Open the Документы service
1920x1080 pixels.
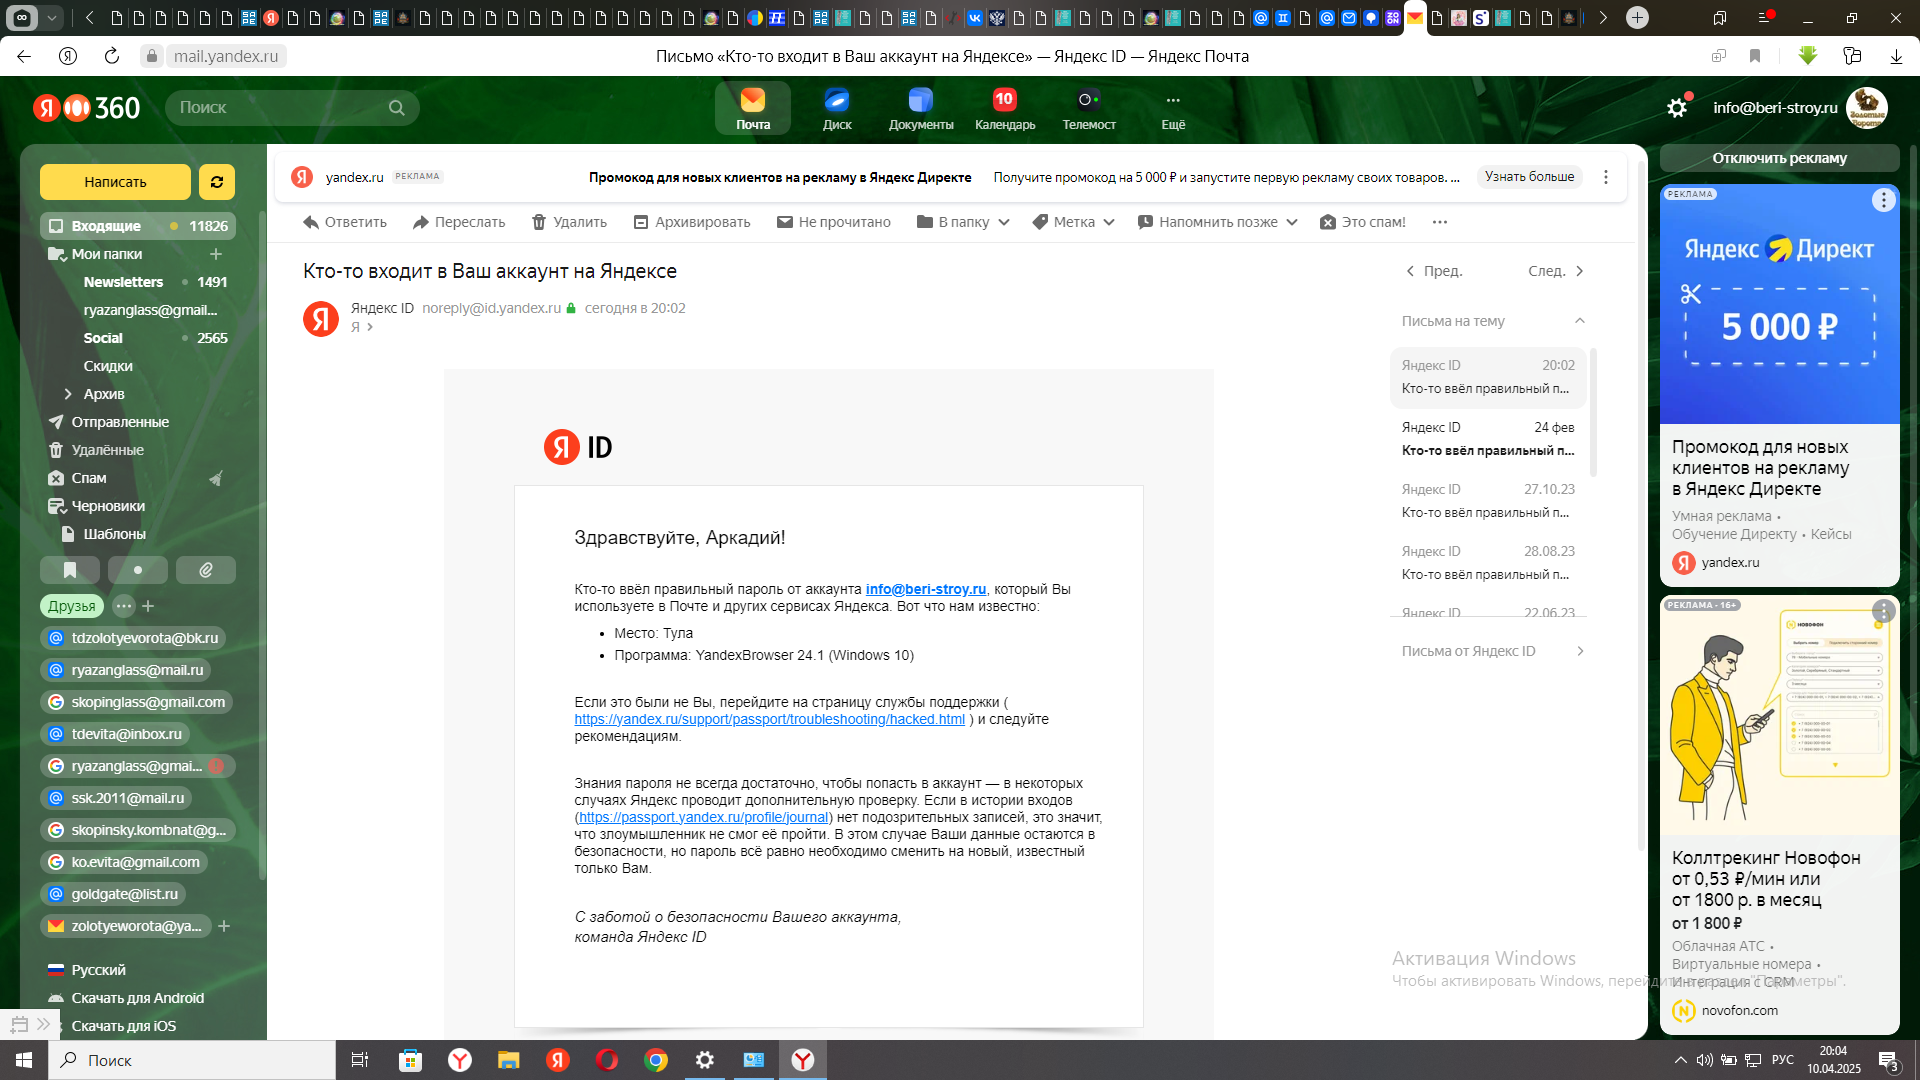pos(921,108)
